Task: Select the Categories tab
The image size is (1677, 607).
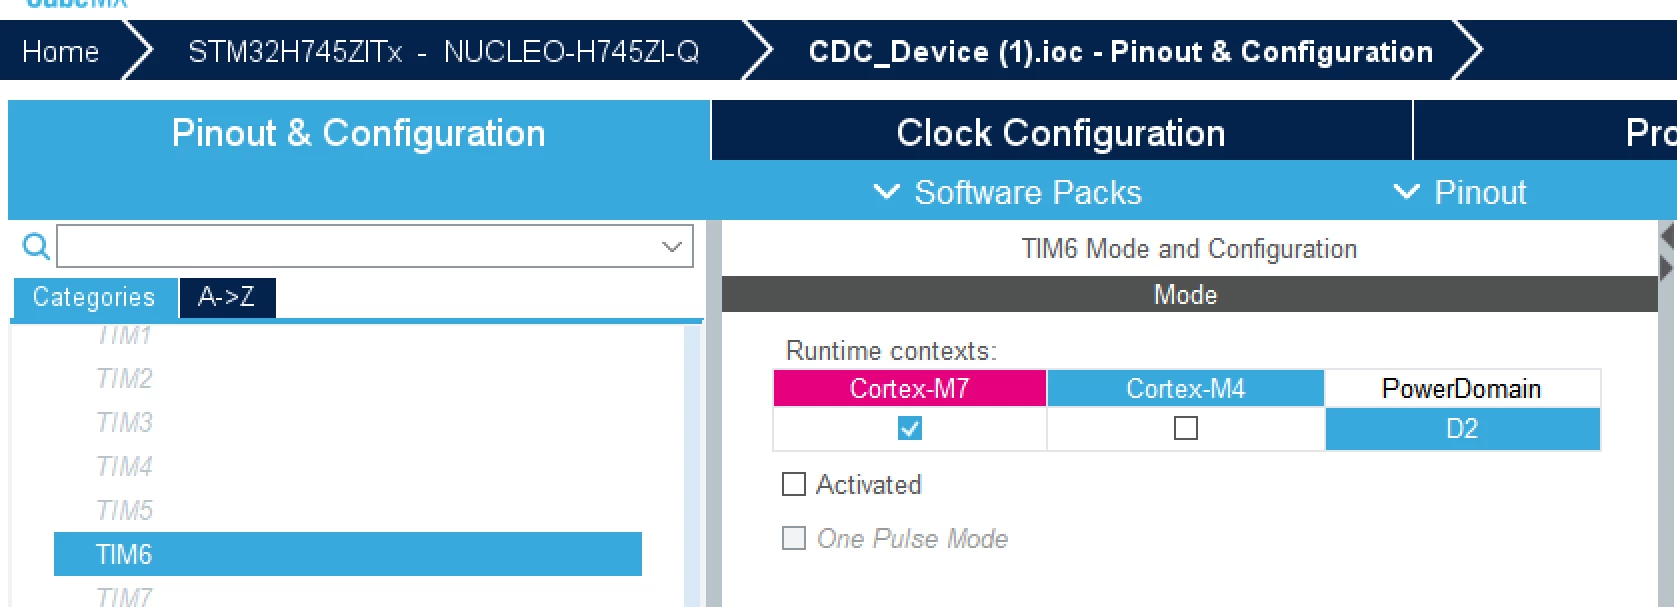Action: [94, 297]
